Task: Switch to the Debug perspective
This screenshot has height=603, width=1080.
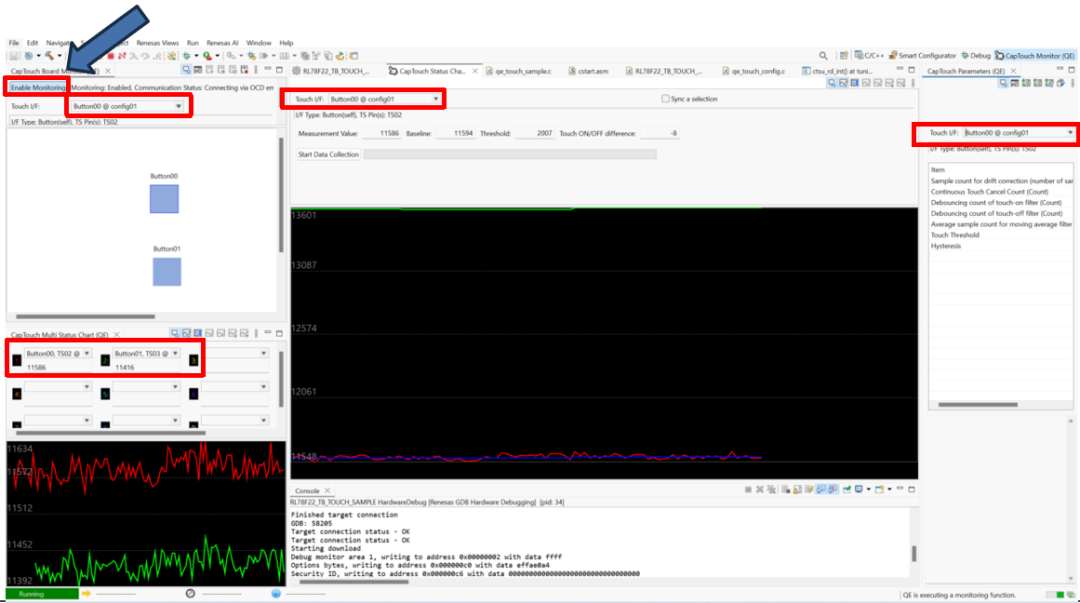Action: [975, 56]
